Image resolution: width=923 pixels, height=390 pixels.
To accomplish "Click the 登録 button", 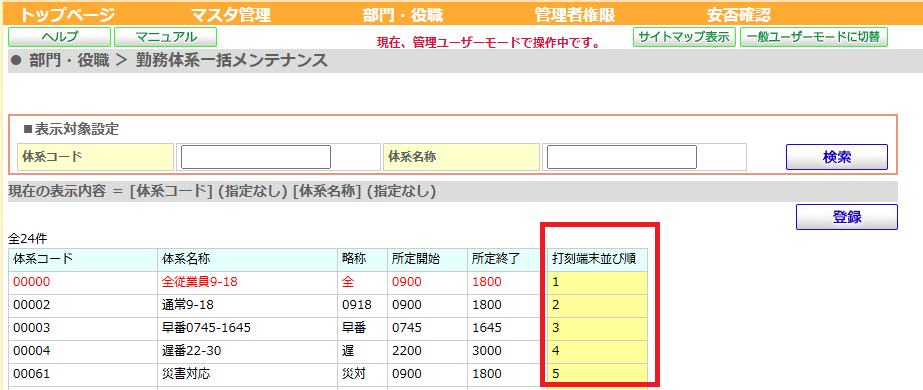I will [846, 217].
